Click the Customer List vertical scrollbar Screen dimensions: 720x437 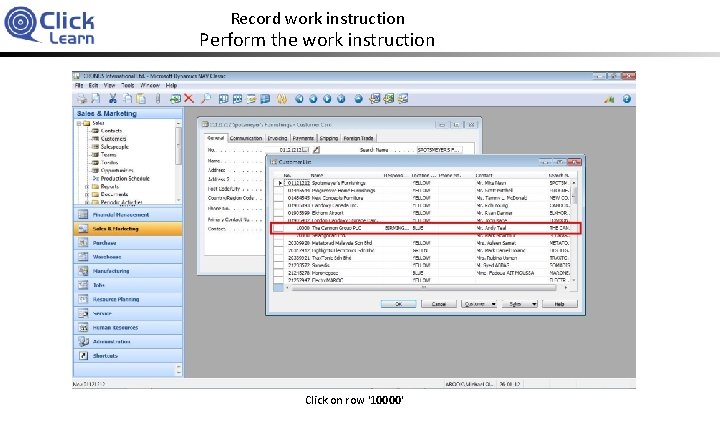[574, 230]
